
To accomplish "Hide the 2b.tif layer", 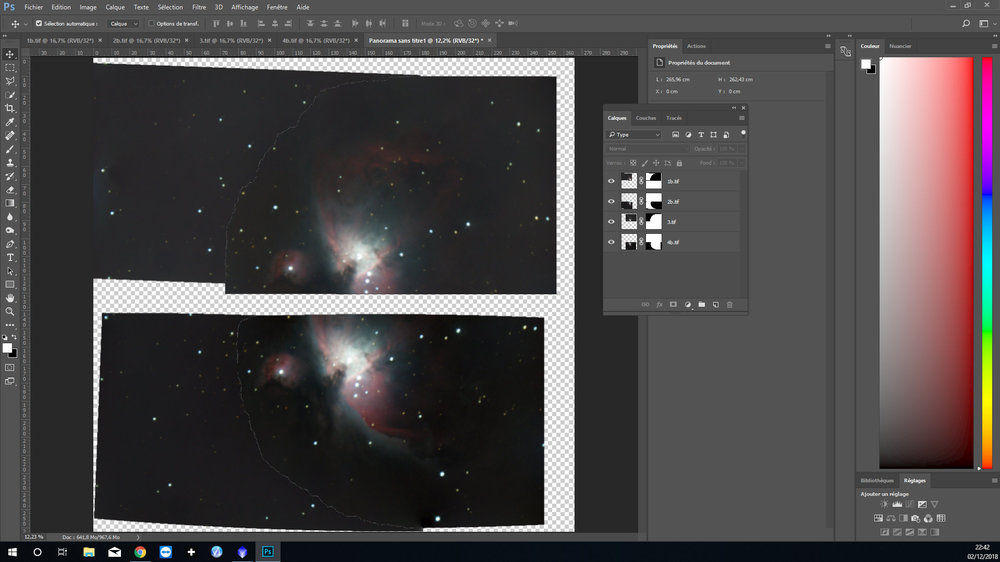I will 611,202.
